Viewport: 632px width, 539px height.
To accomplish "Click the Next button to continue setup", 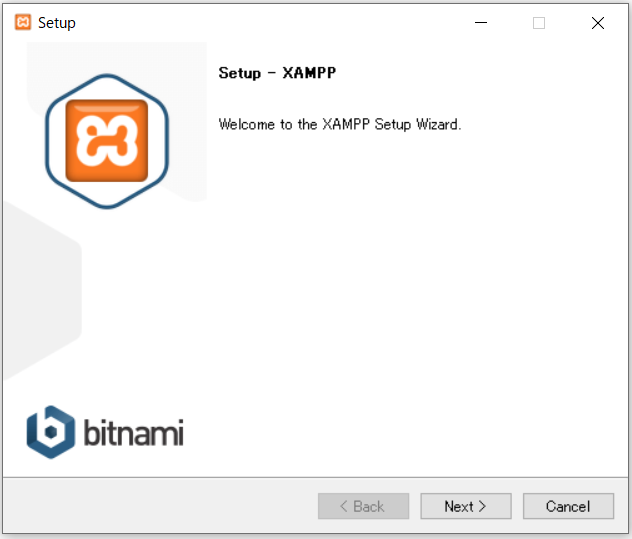I will point(466,506).
